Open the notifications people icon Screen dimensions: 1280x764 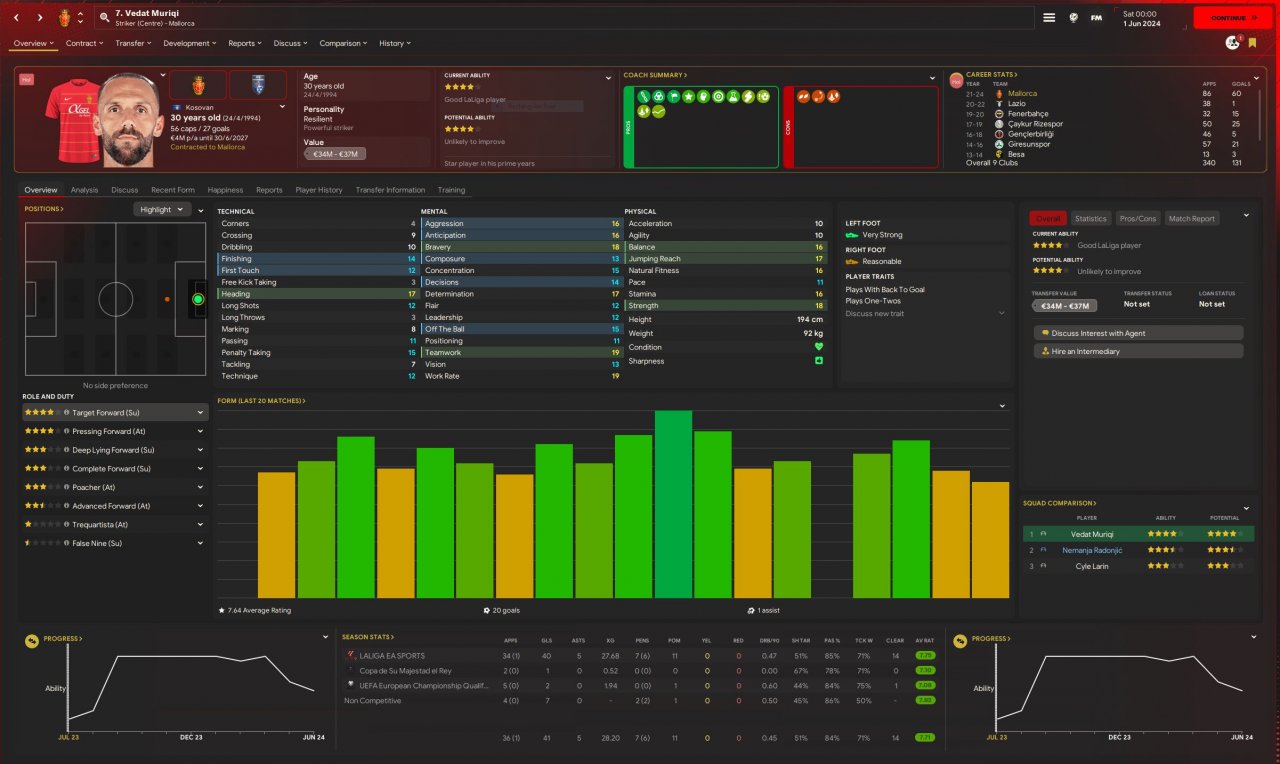pos(1232,43)
